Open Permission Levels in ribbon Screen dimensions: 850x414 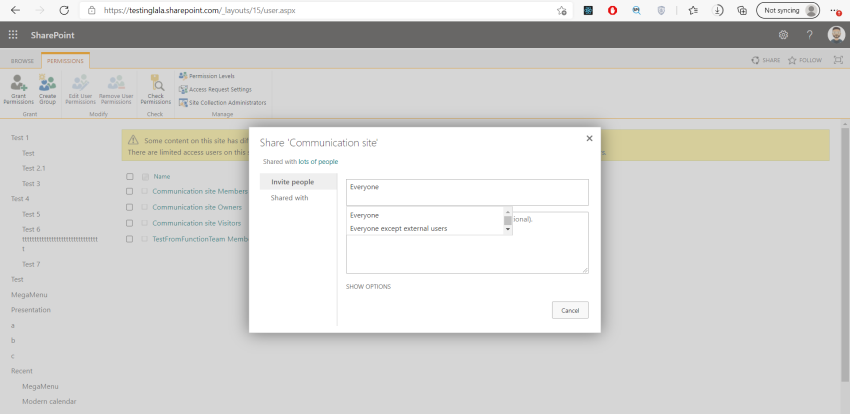[x=207, y=76]
